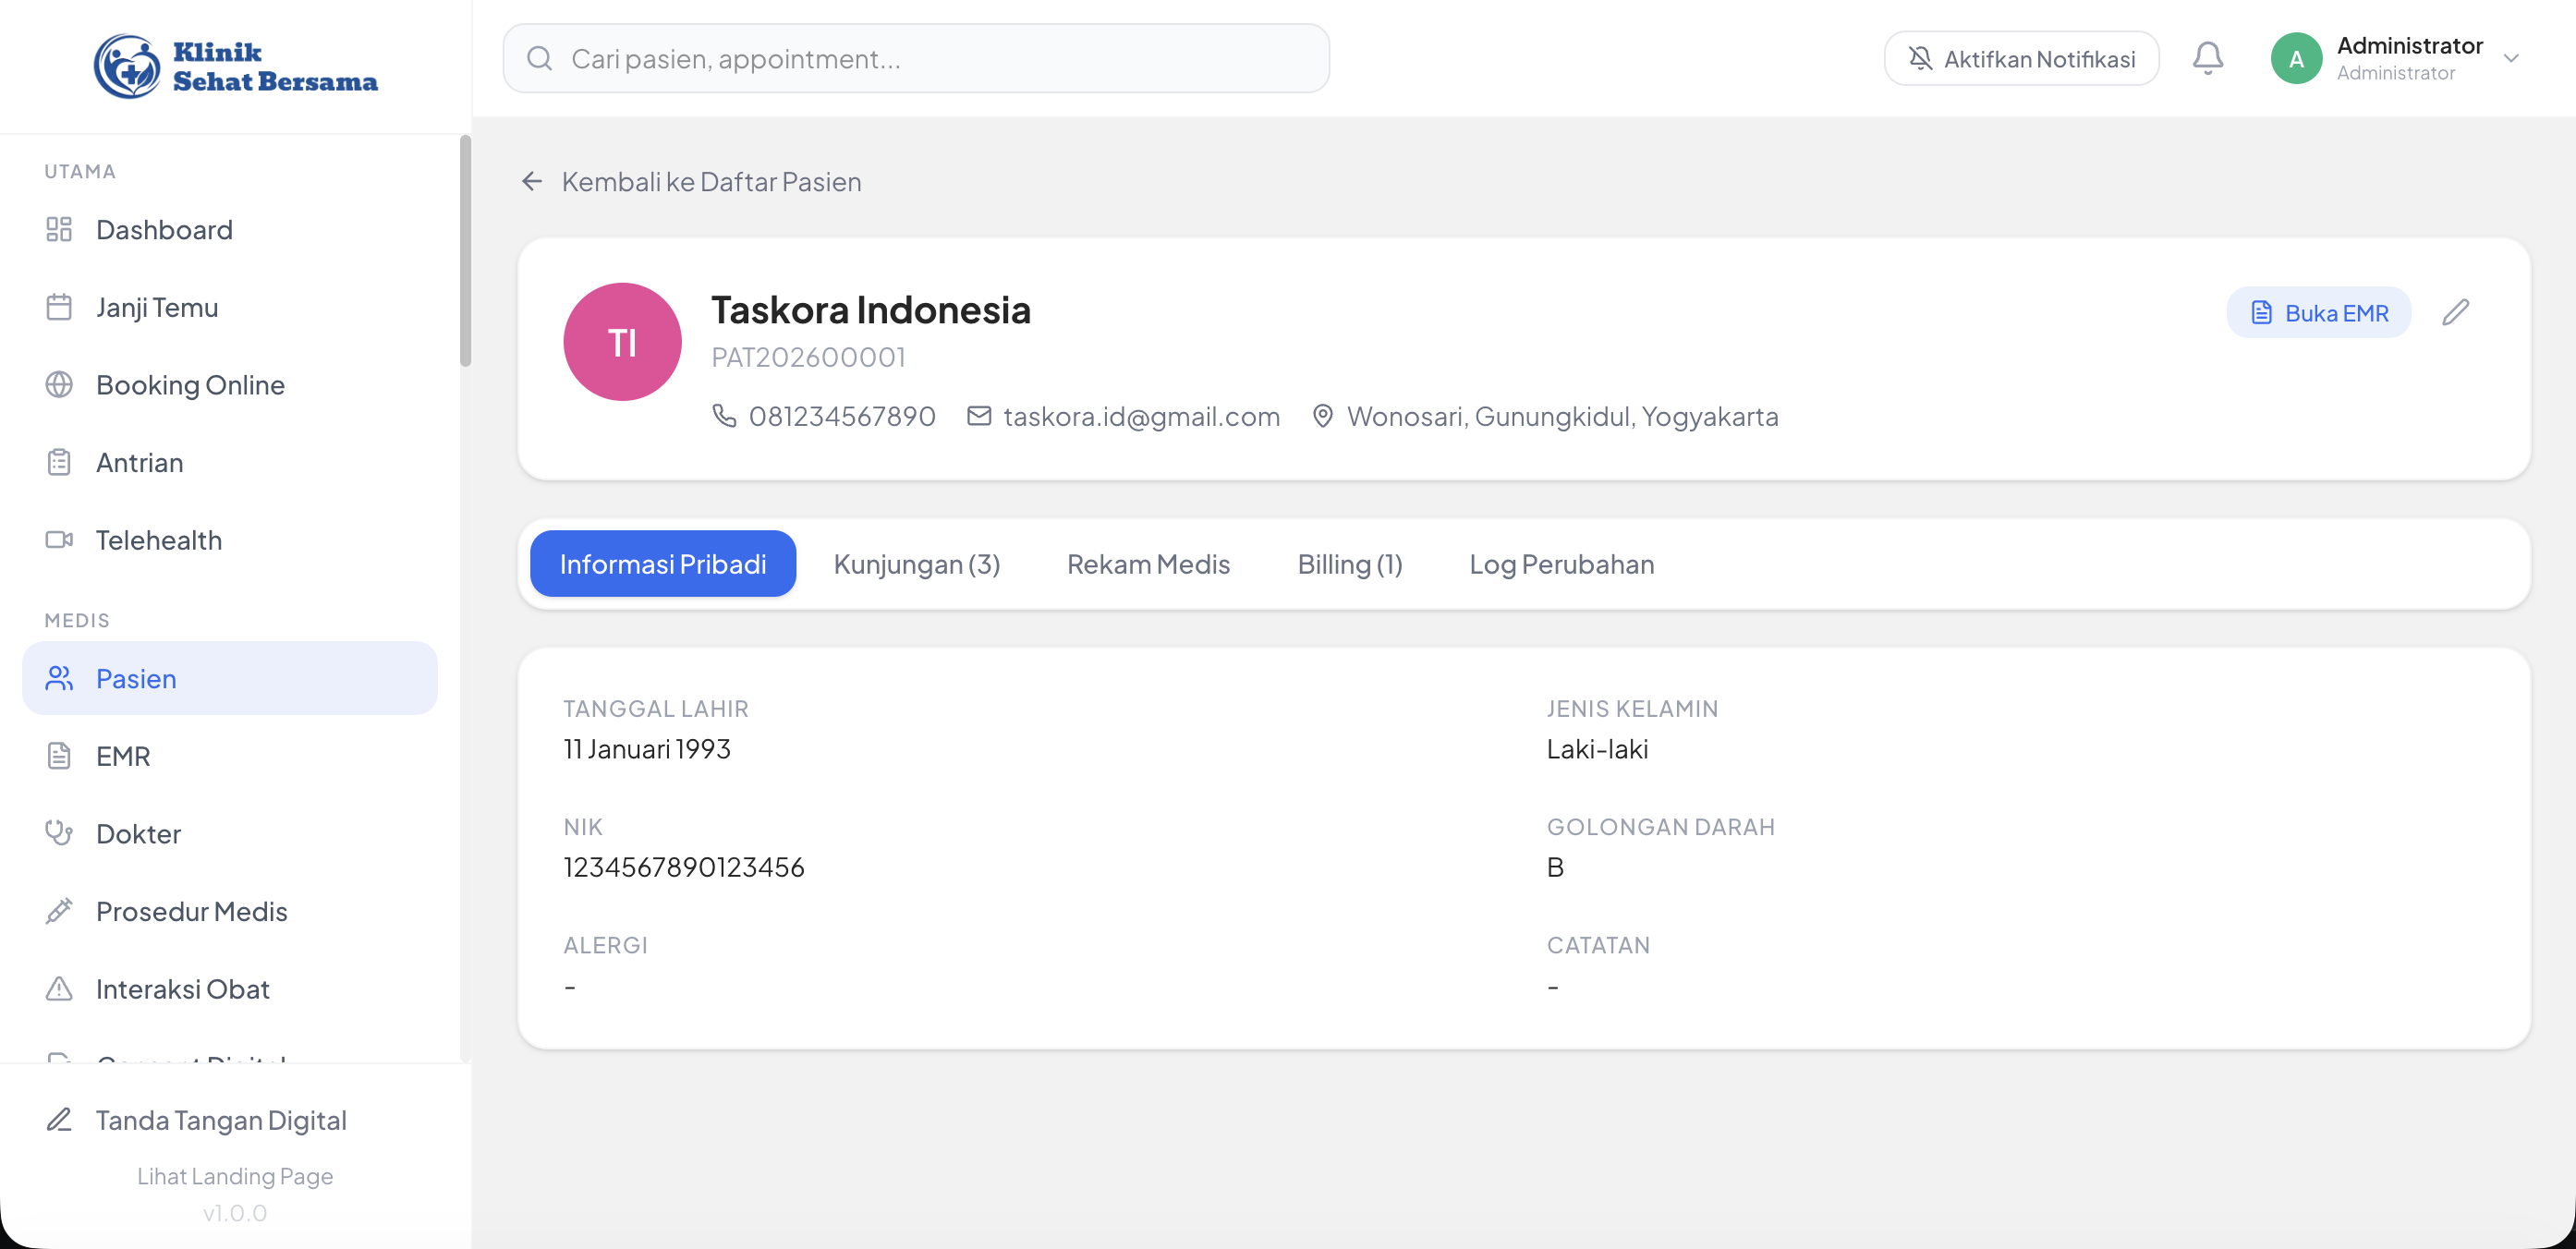Open the Prosedur Medis section
Screen dimensions: 2576x1249
[x=193, y=911]
